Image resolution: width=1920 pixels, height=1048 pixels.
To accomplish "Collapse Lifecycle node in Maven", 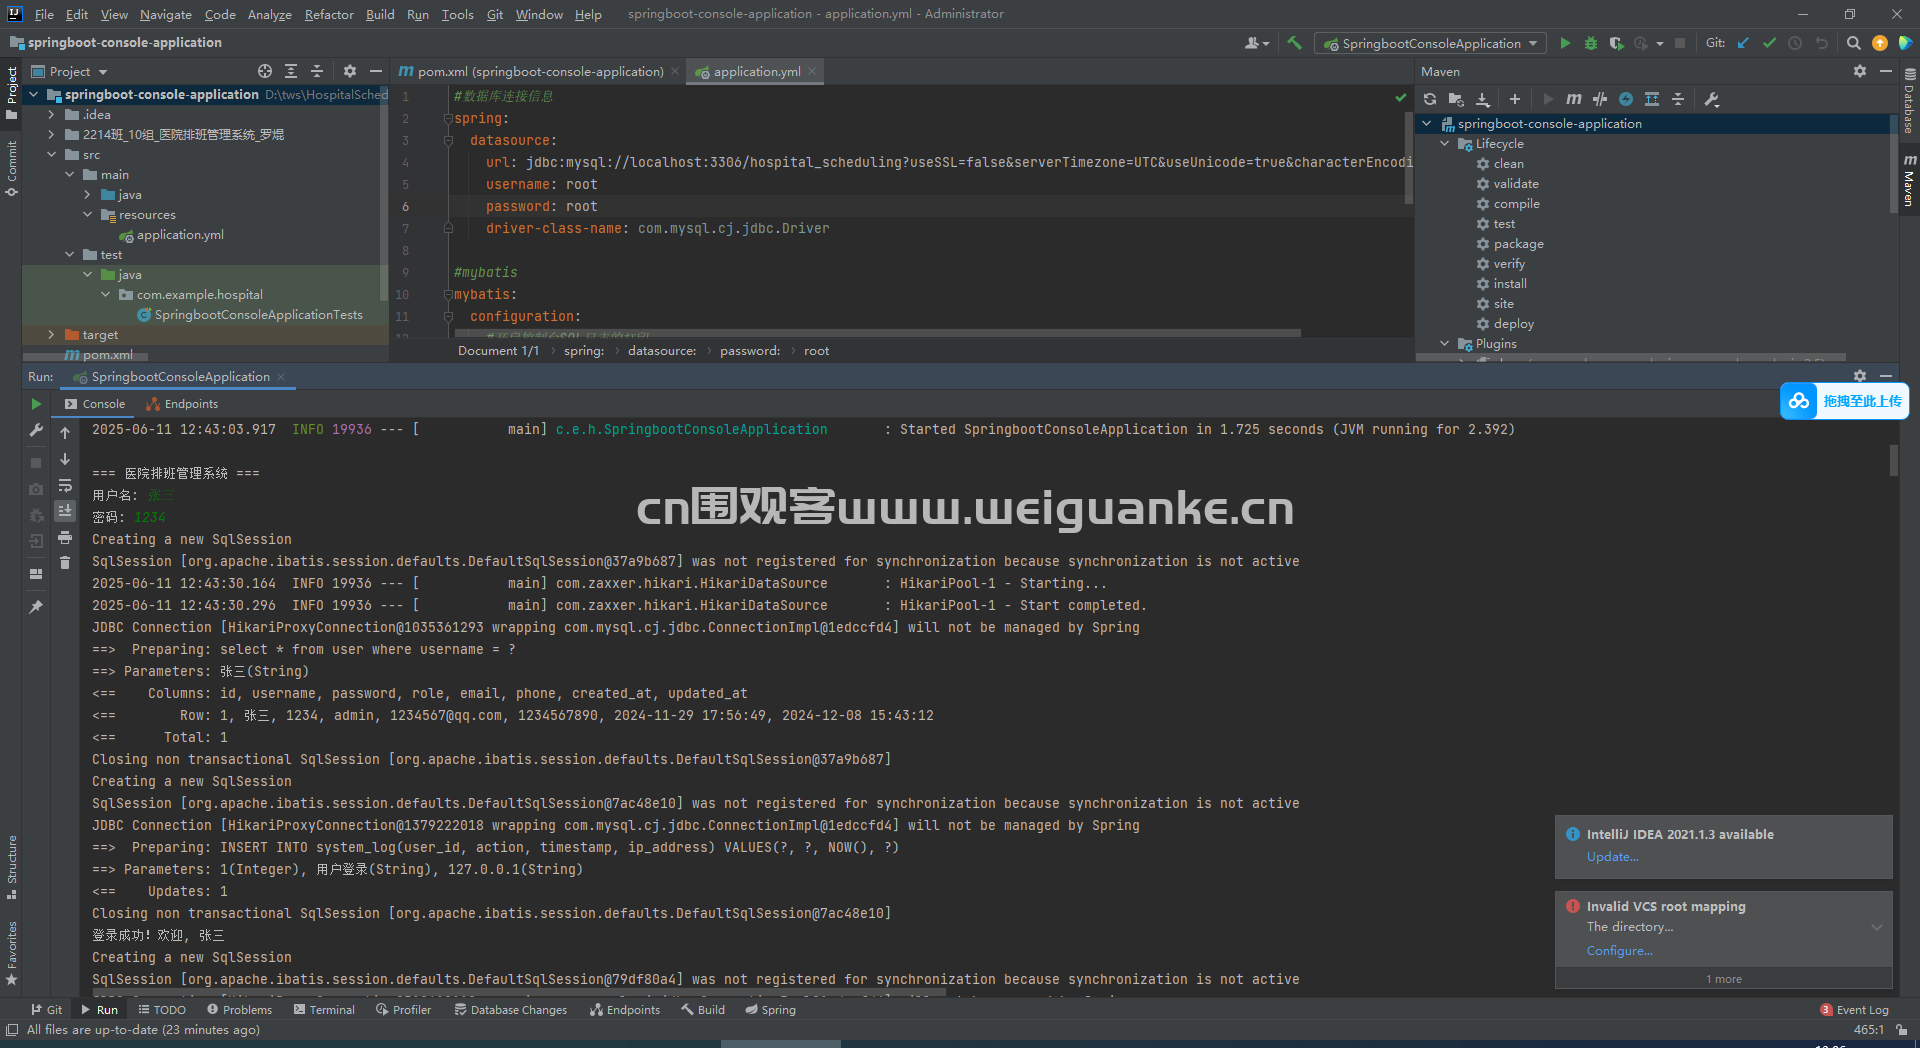I will coord(1445,144).
